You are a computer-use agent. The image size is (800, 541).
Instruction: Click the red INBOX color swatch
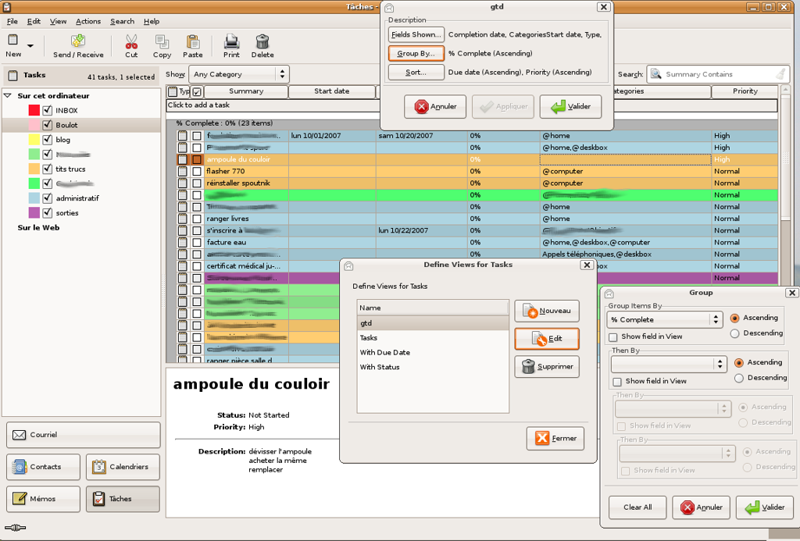[x=33, y=110]
